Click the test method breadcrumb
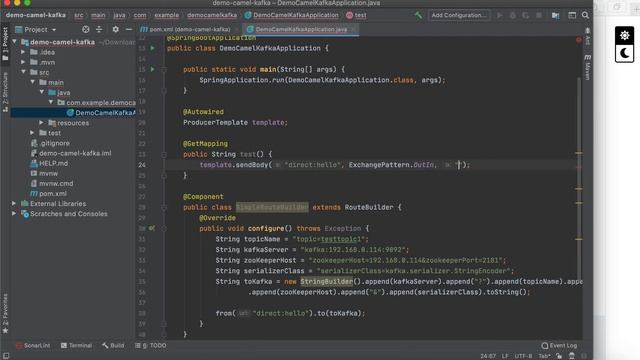This screenshot has height=360, width=640. [356, 15]
